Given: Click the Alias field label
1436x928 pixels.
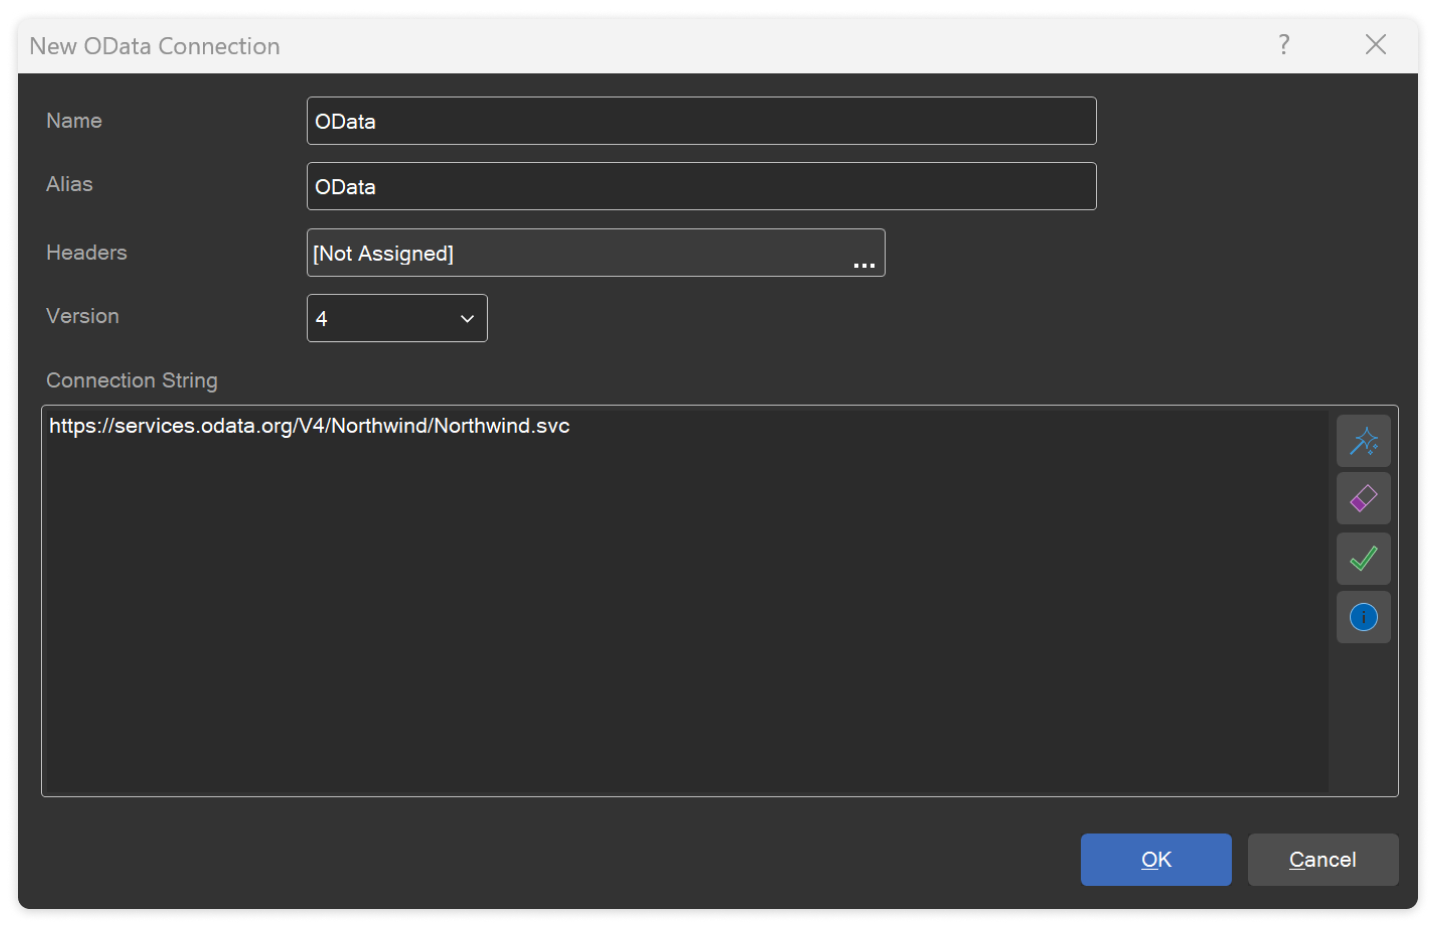Looking at the screenshot, I should click(69, 185).
